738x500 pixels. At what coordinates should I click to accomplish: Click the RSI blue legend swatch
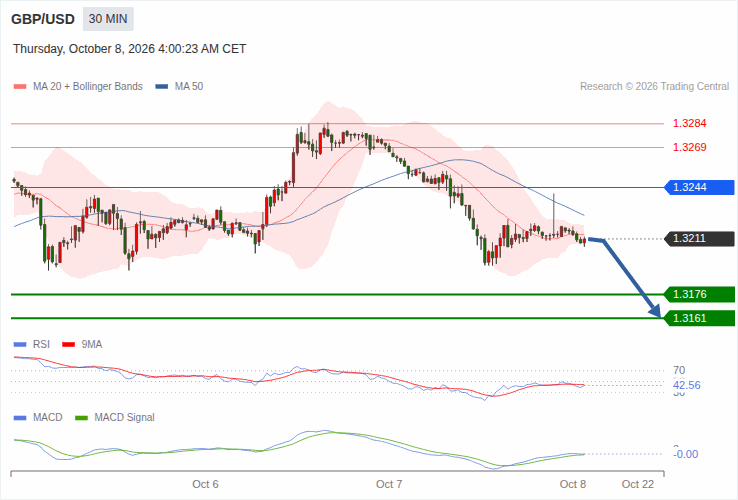(x=20, y=345)
